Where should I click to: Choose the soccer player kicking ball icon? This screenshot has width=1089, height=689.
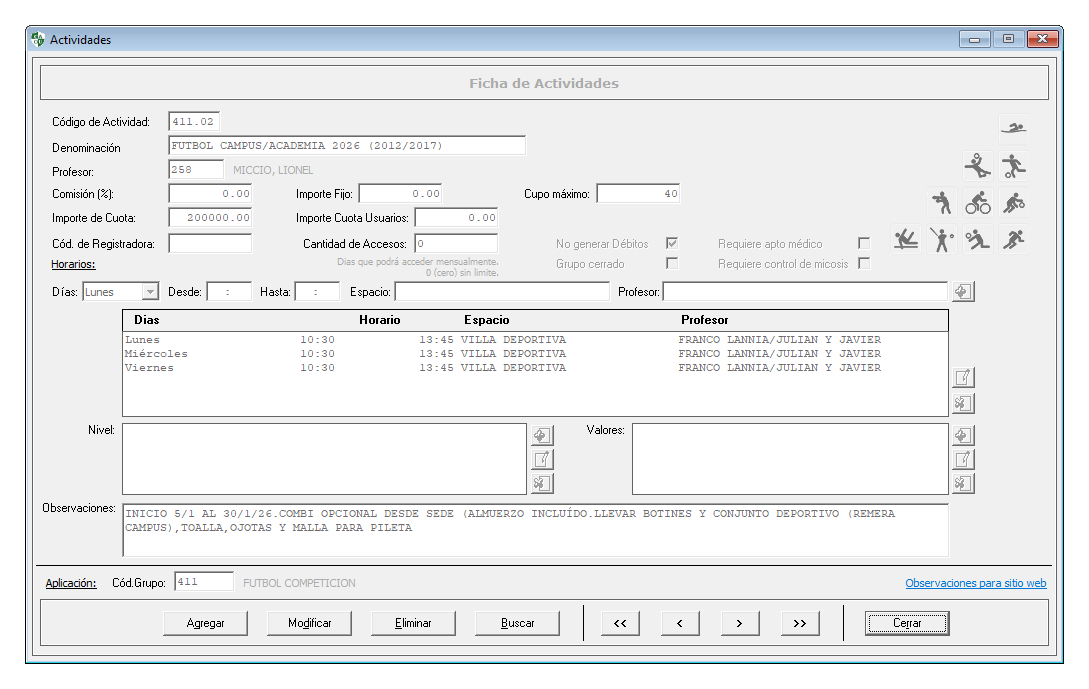point(1013,165)
